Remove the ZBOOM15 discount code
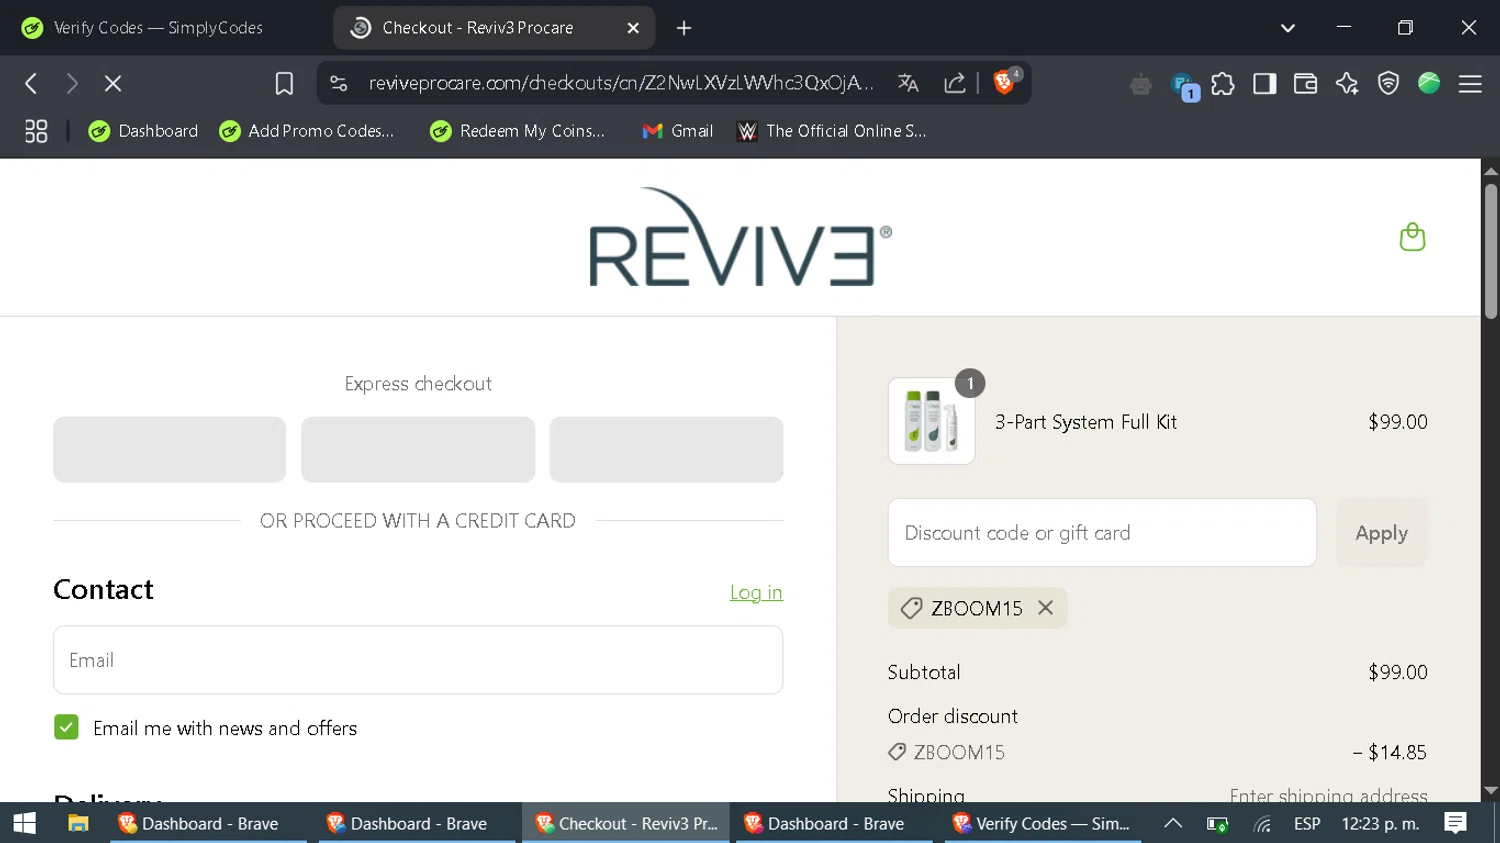Viewport: 1500px width, 843px height. (x=1045, y=608)
